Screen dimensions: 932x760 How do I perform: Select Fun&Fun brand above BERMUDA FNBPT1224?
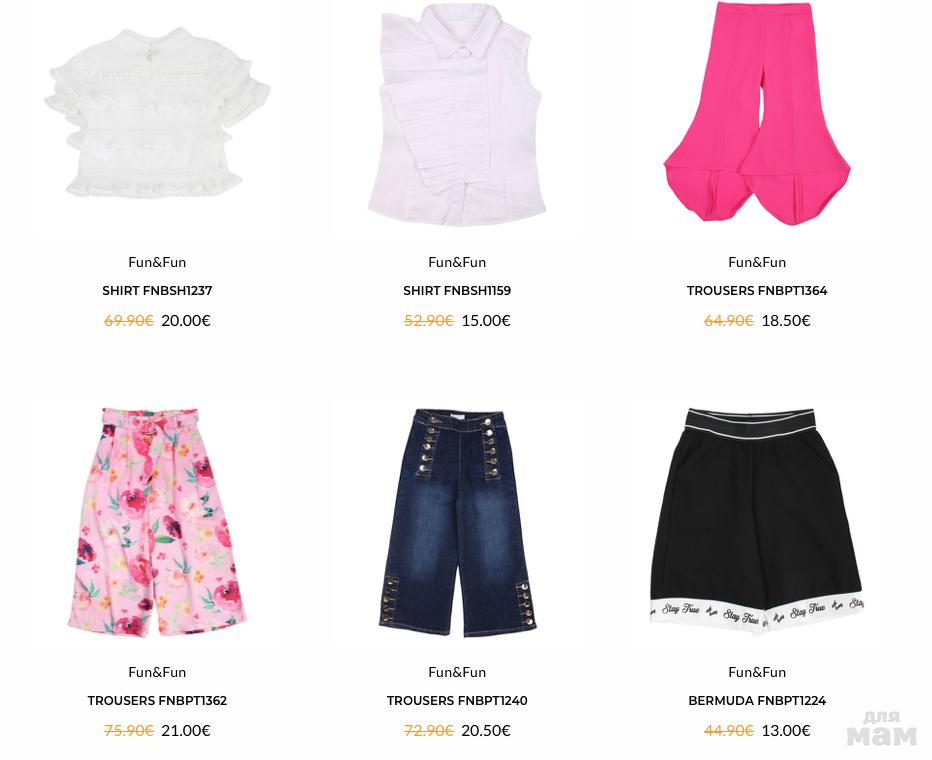(x=757, y=672)
